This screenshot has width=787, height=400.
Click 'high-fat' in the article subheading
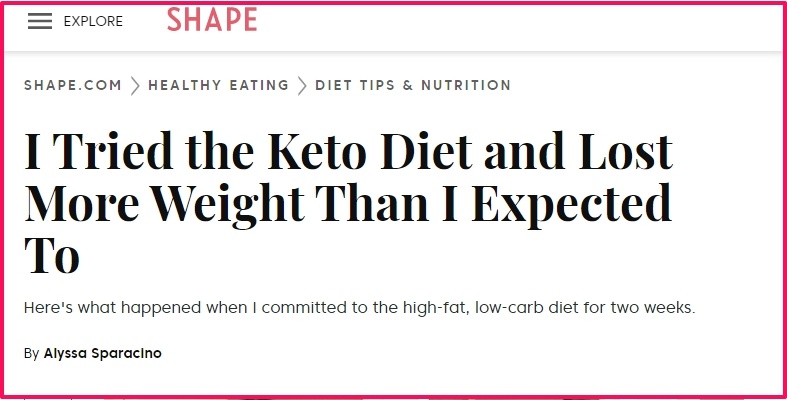pyautogui.click(x=434, y=307)
